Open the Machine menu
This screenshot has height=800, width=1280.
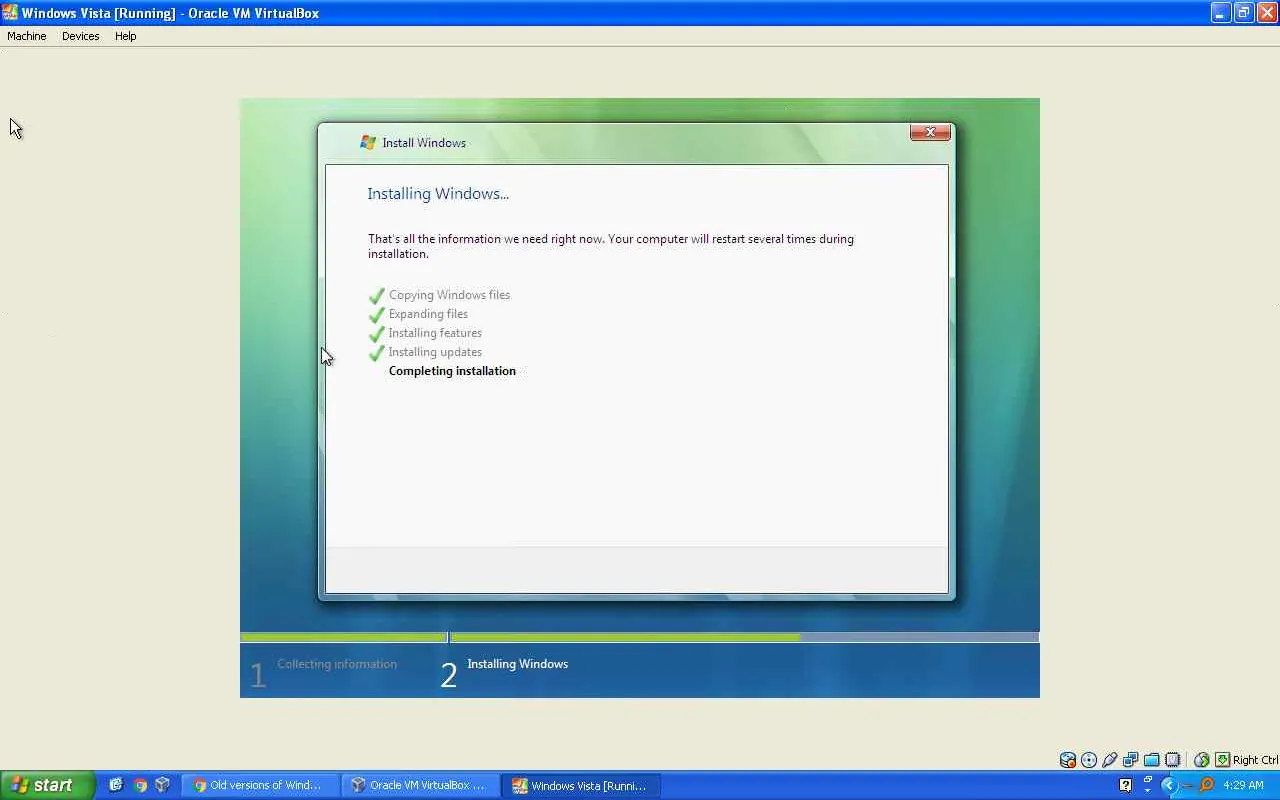[27, 36]
